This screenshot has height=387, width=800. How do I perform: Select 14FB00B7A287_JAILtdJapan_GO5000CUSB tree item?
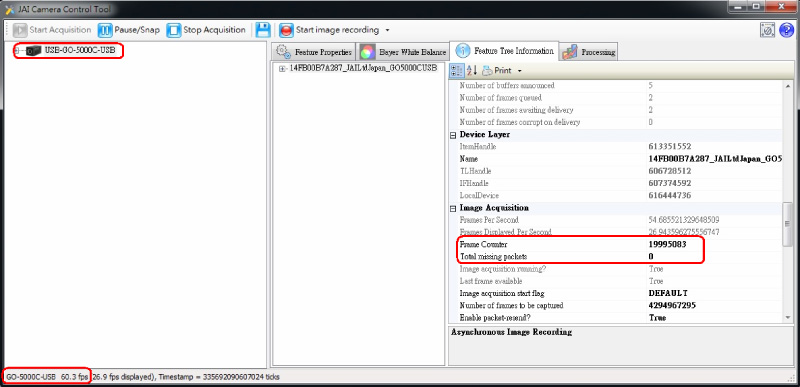click(x=363, y=68)
